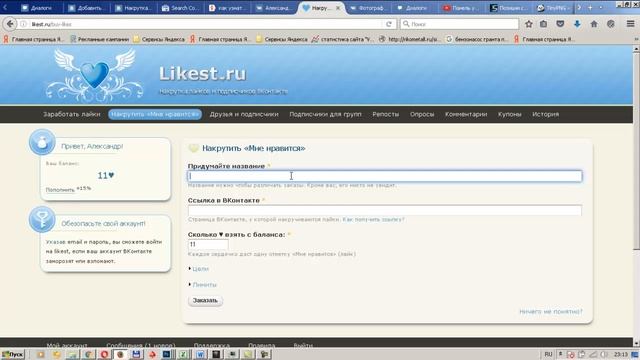Image resolution: width=640 pixels, height=360 pixels.
Task: Bookmark this page with the star icon
Action: click(529, 24)
